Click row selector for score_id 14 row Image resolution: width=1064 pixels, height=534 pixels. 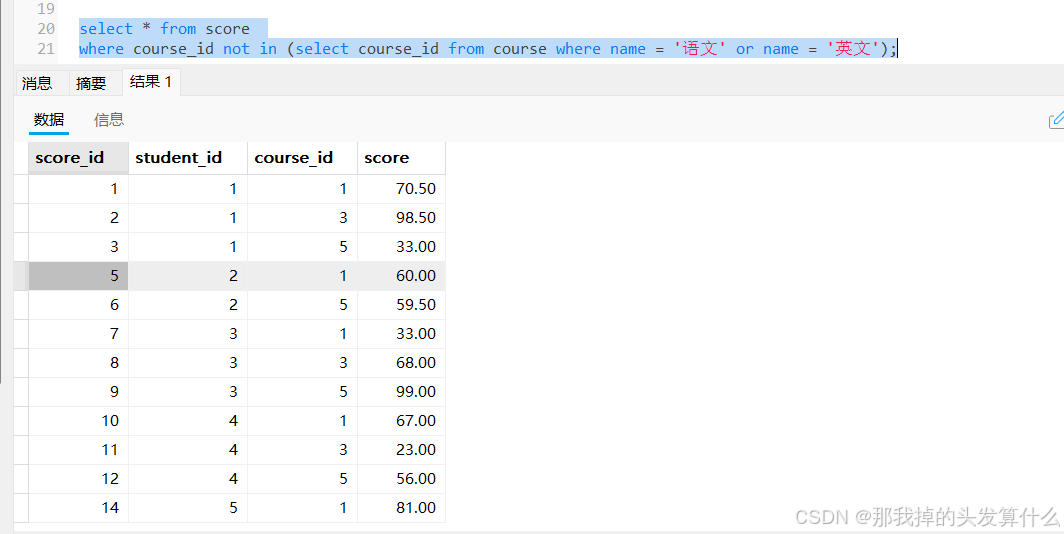pyautogui.click(x=21, y=508)
